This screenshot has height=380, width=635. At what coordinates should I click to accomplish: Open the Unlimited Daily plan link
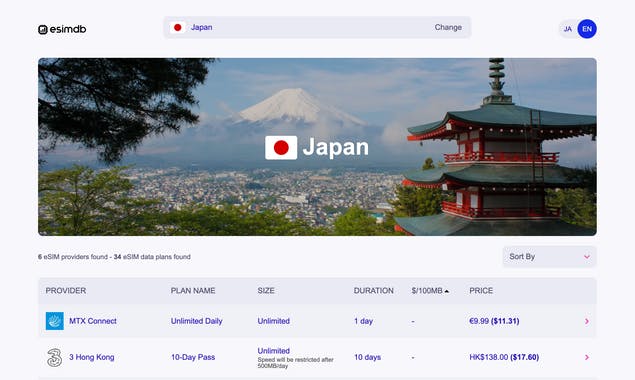click(x=196, y=321)
